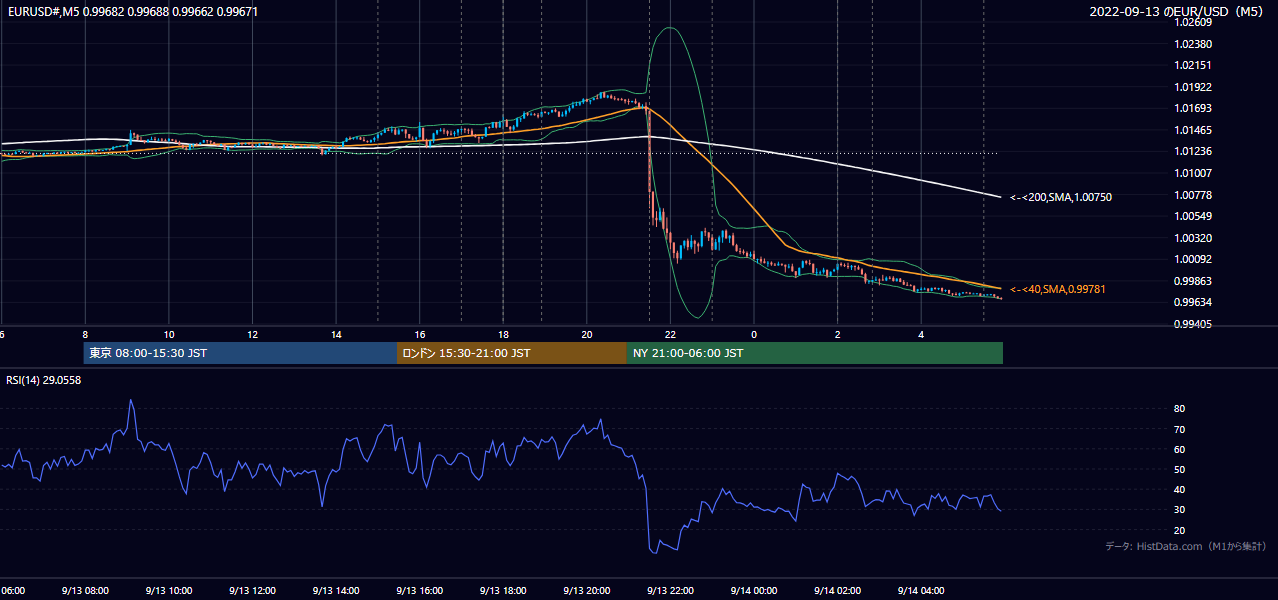This screenshot has height=600, width=1278.
Task: Click price axis value 1.00549
Action: tap(1193, 216)
